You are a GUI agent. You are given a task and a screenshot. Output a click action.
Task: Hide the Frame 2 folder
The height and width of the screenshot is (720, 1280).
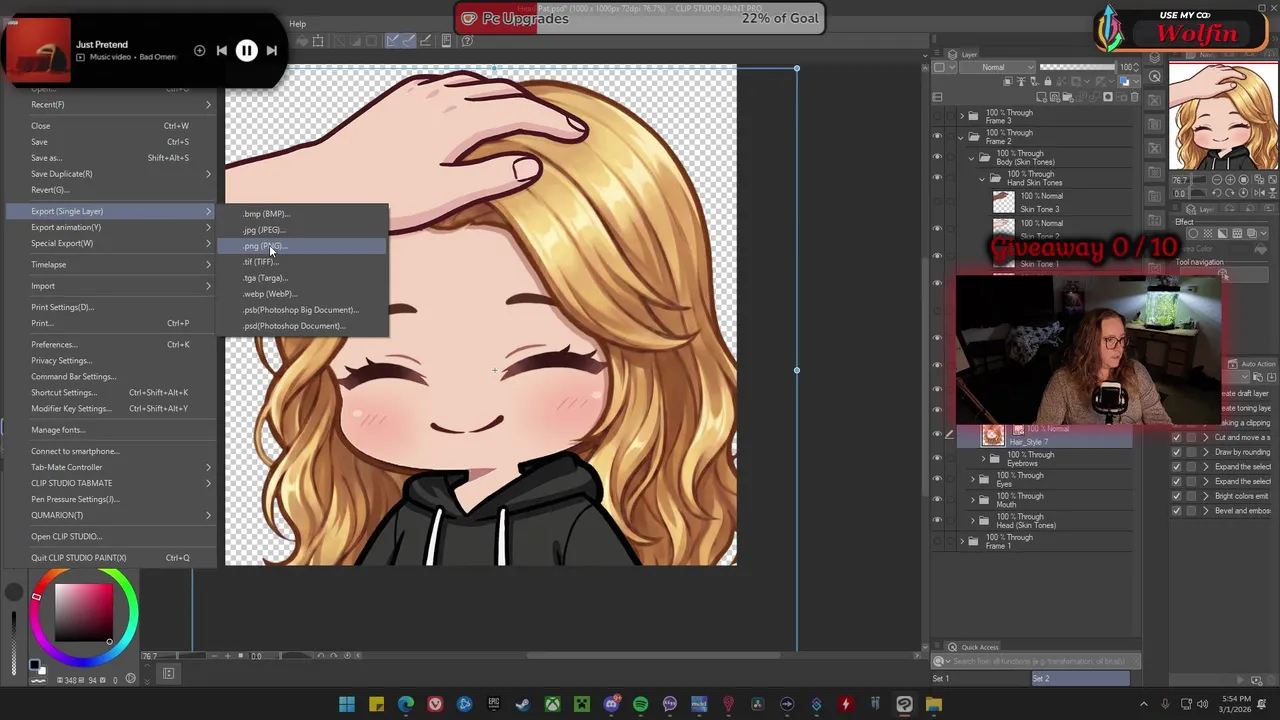click(937, 137)
